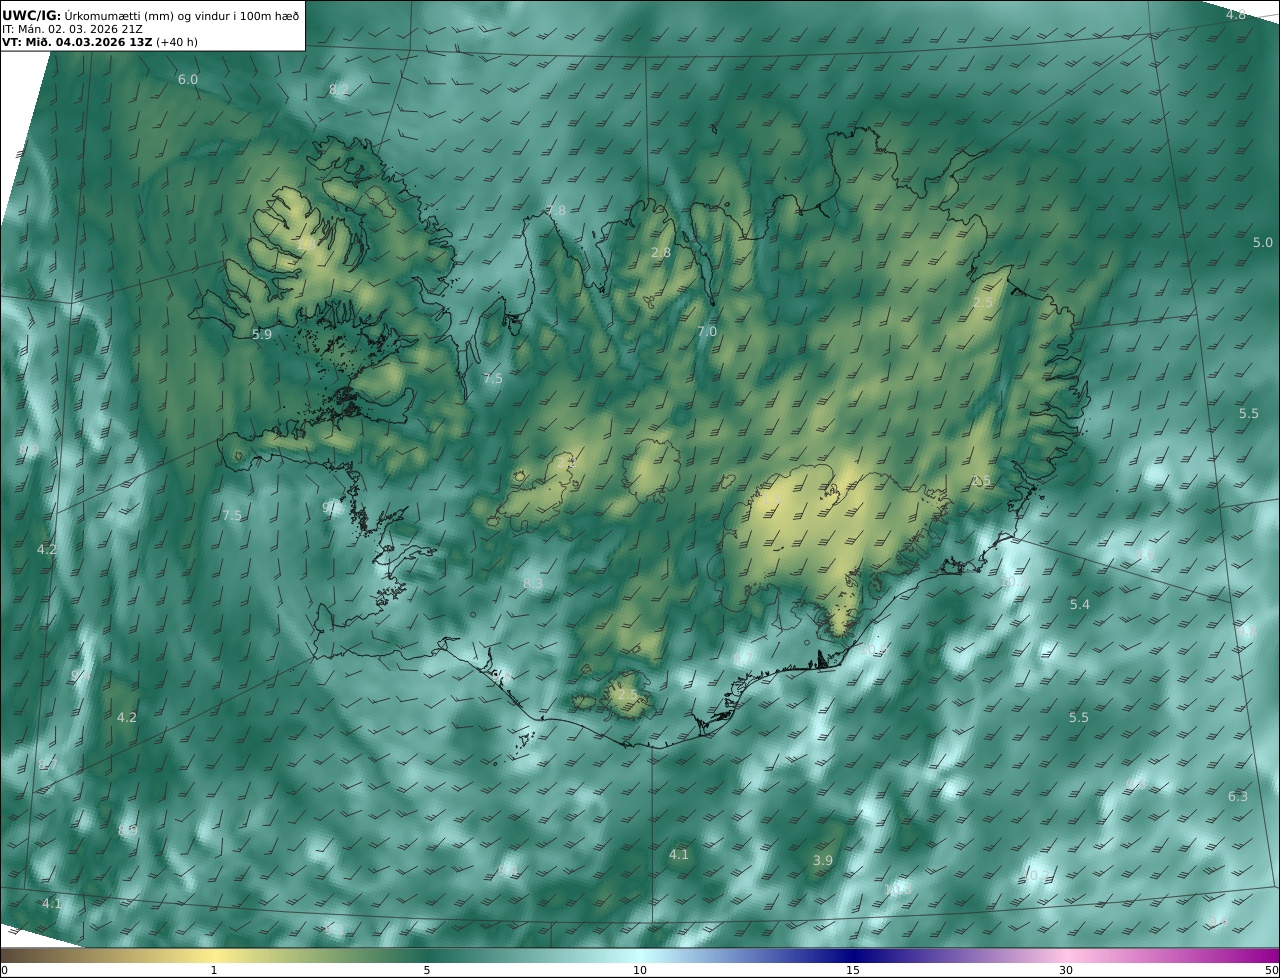Click the 5.0 value label
1280x978 pixels.
pyautogui.click(x=1263, y=242)
